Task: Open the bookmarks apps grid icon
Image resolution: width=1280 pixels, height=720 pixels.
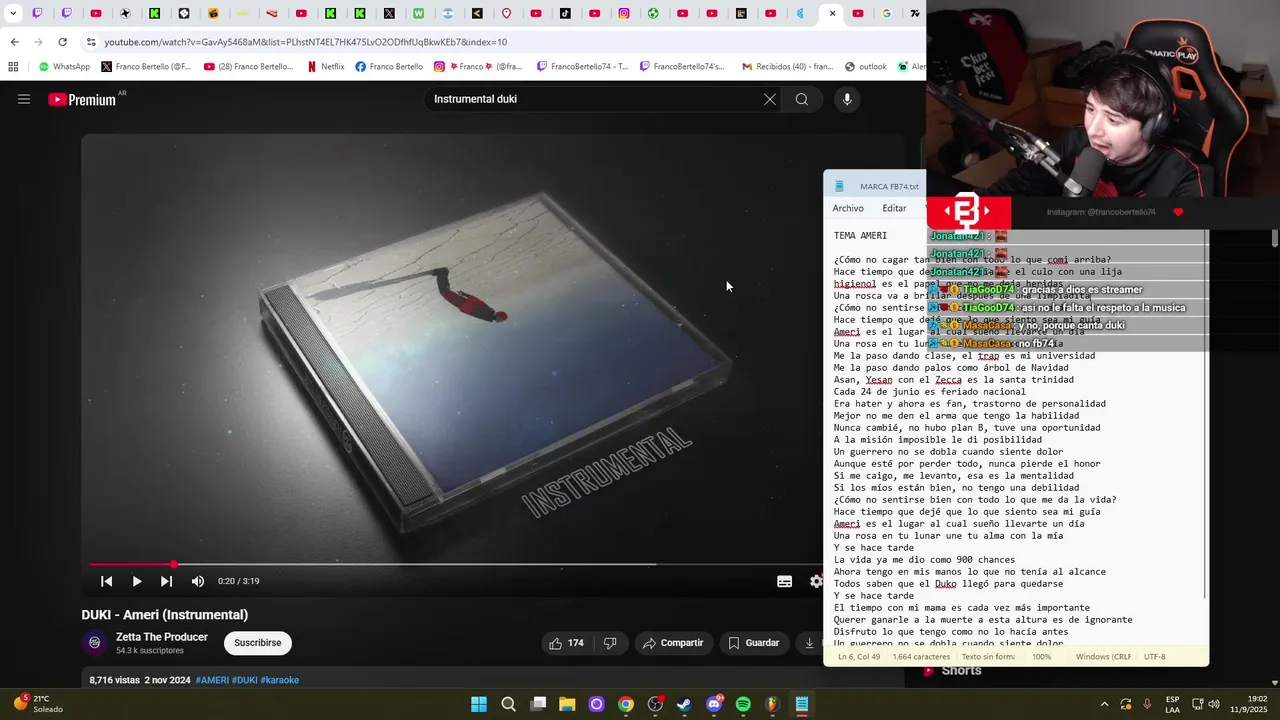Action: point(13,67)
